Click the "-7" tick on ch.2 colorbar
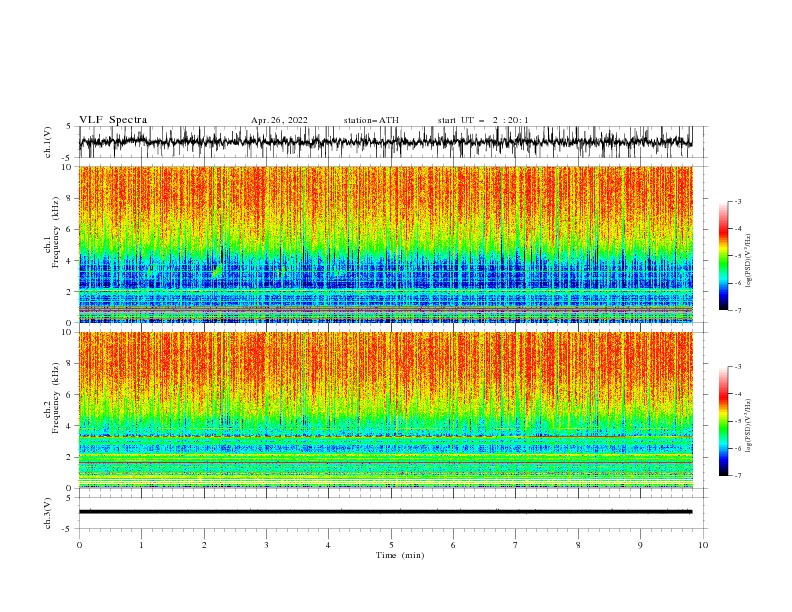 738,475
